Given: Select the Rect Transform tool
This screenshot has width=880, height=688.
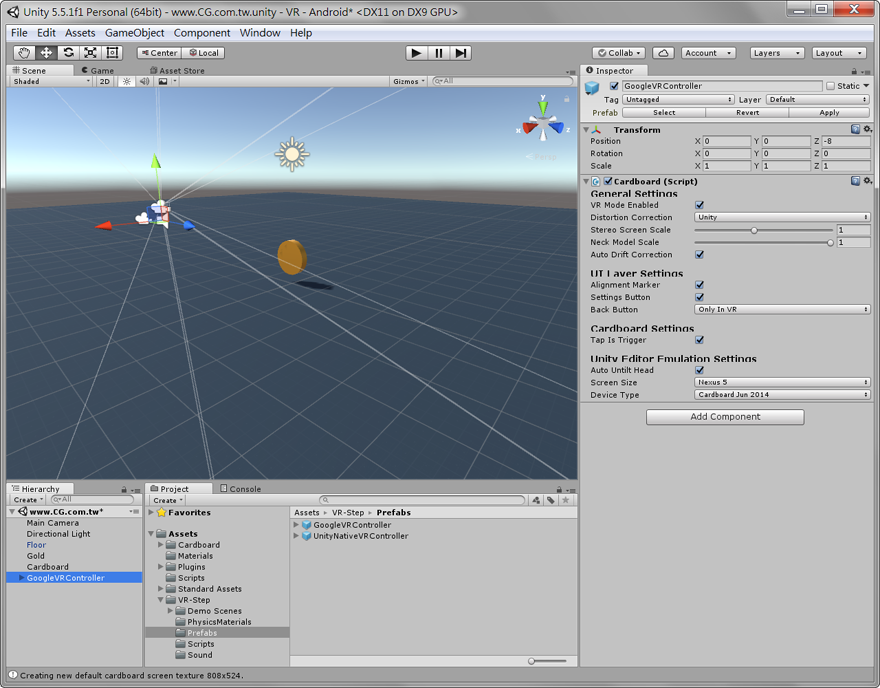Looking at the screenshot, I should tap(112, 53).
